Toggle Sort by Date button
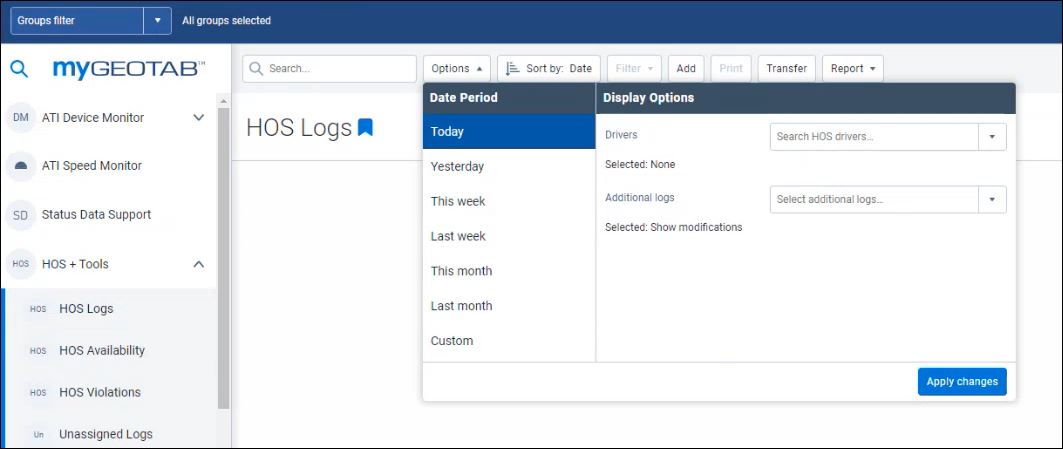This screenshot has height=449, width=1063. click(549, 69)
